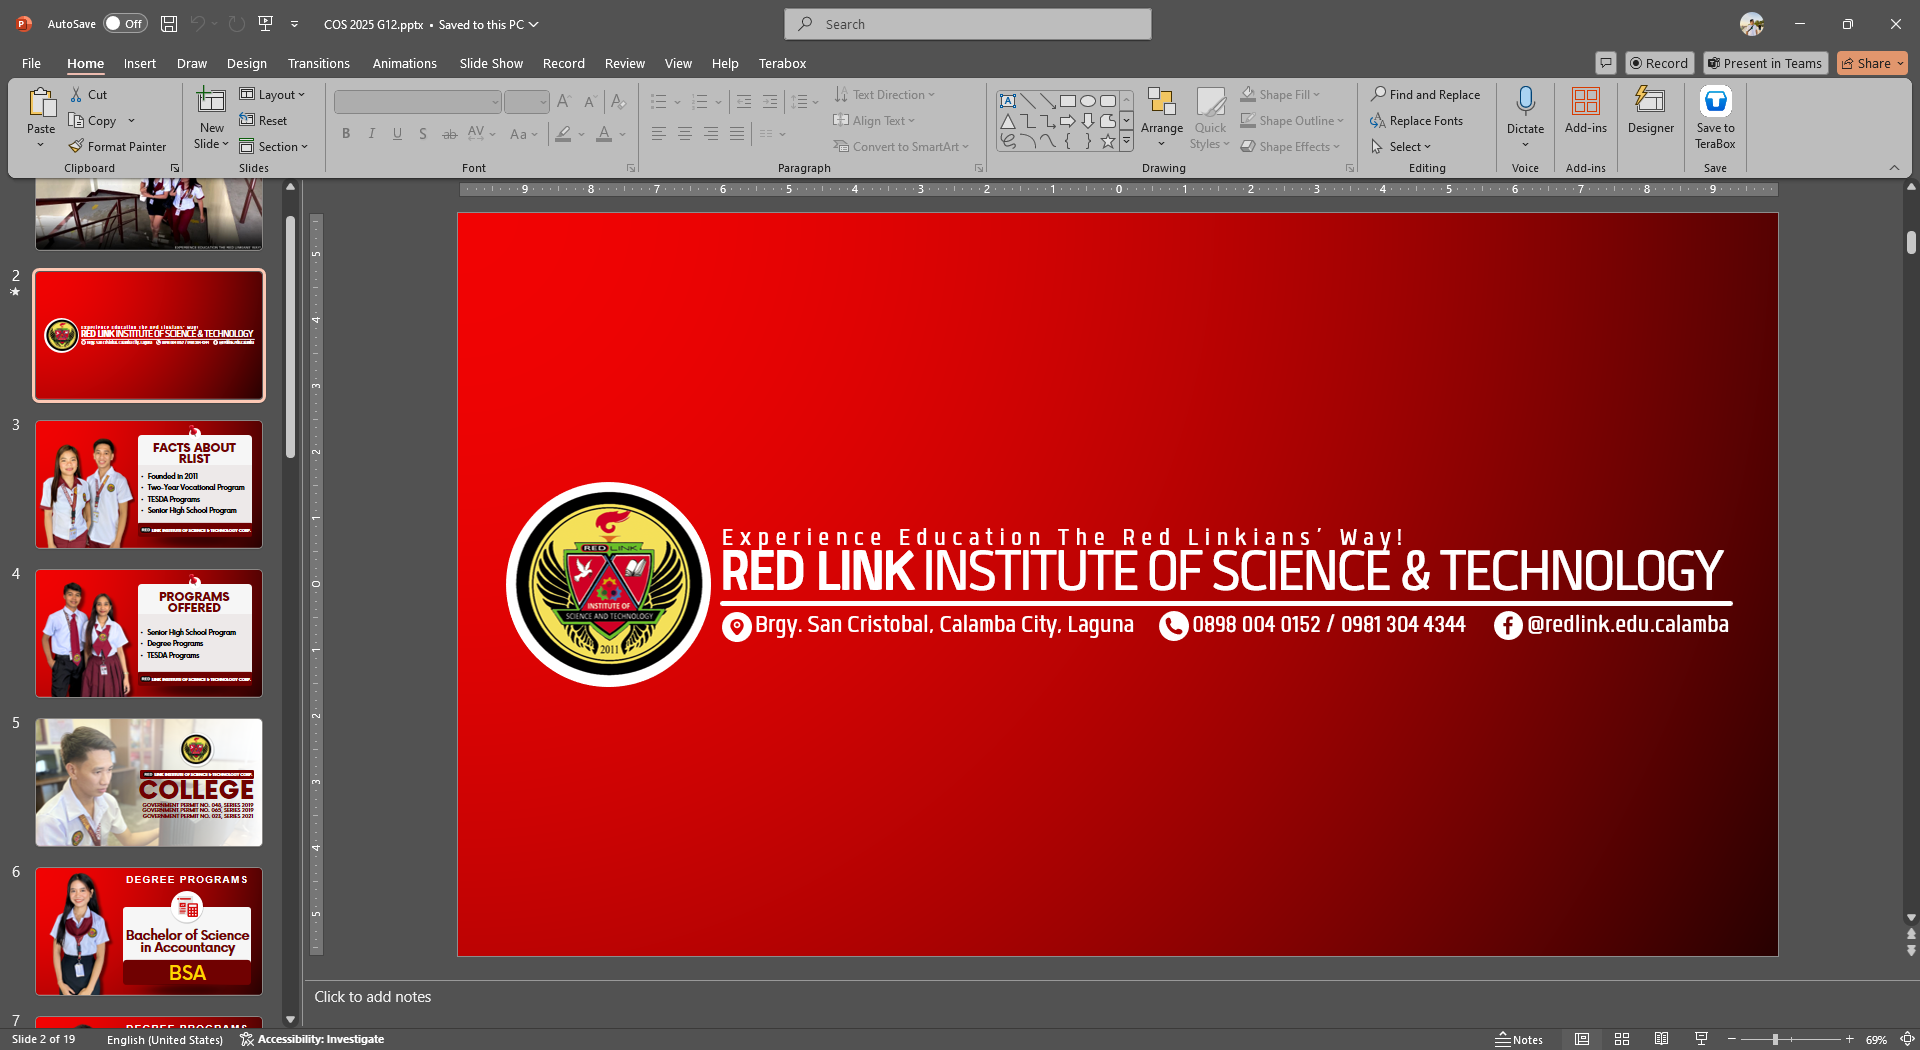Start presentation from beginning icon

(265, 24)
